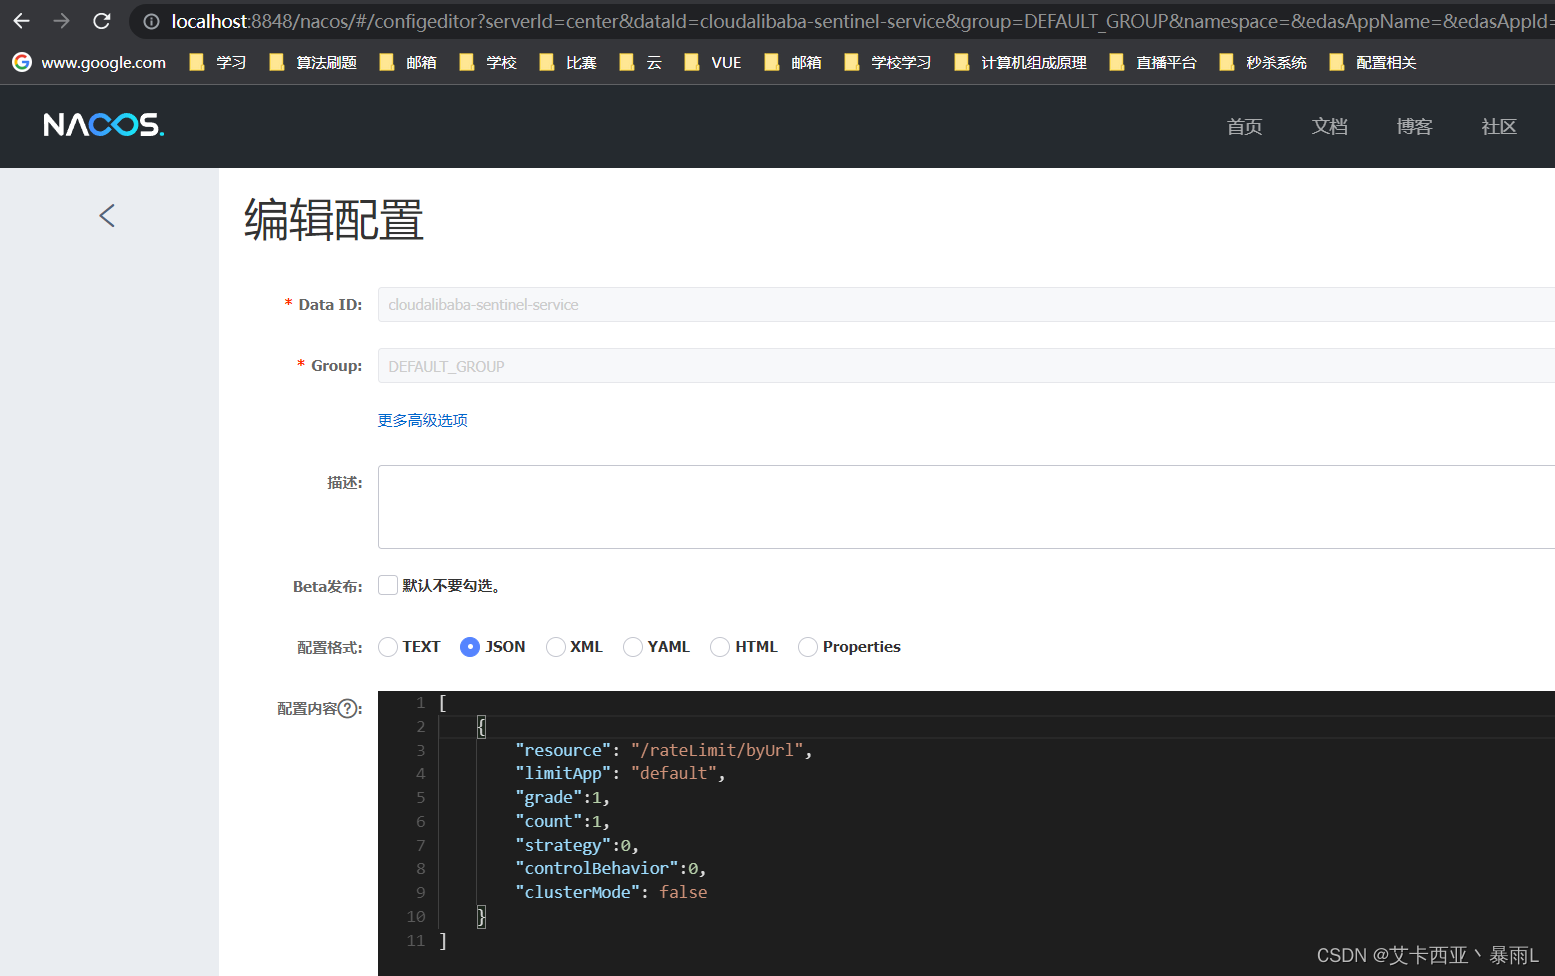Click the 描述 description text area
Viewport: 1555px width, 976px height.
tap(966, 507)
